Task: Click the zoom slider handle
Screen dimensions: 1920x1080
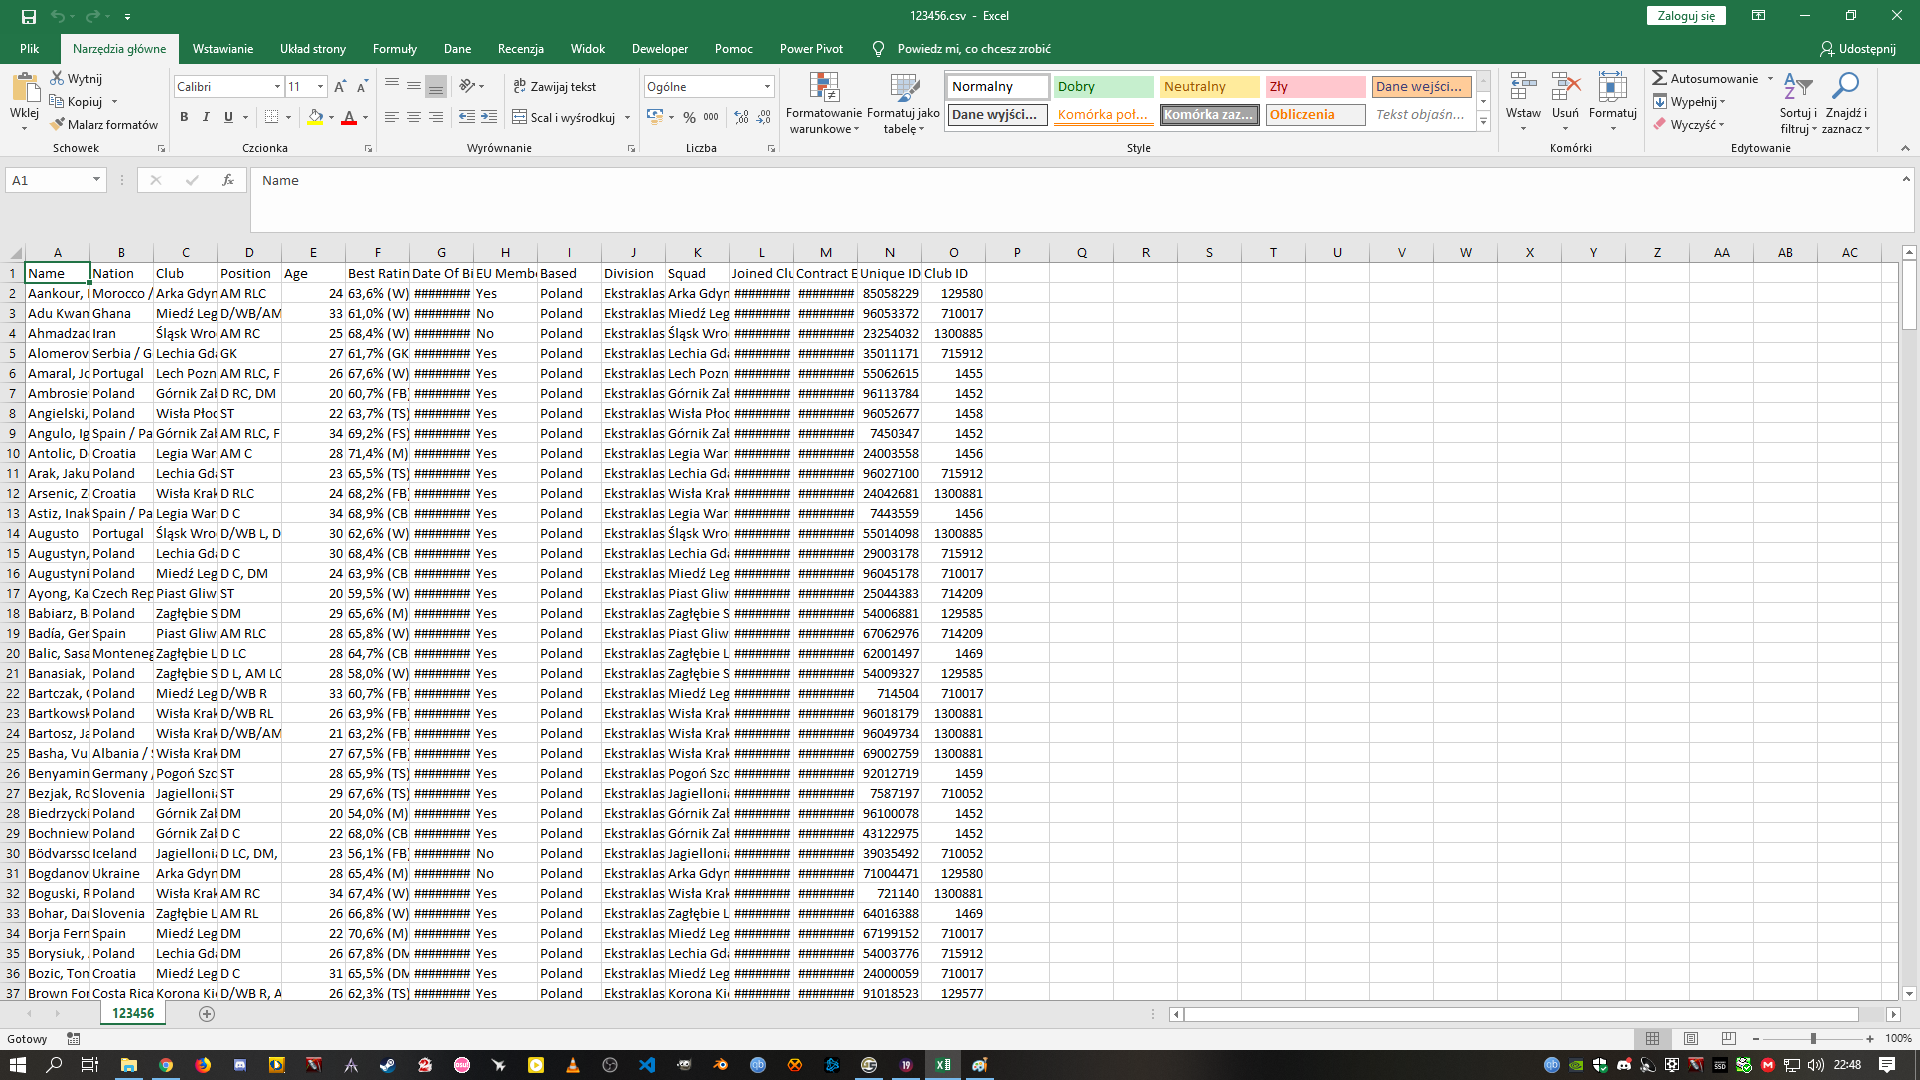Action: [x=1813, y=1039]
